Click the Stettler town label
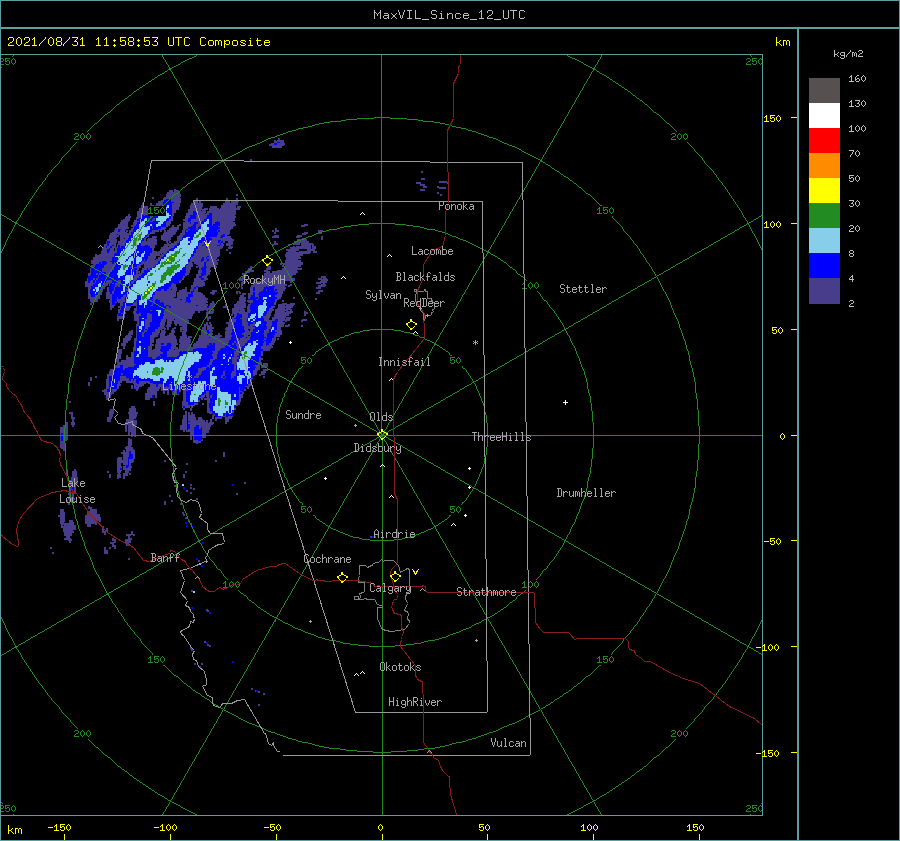 pyautogui.click(x=583, y=289)
